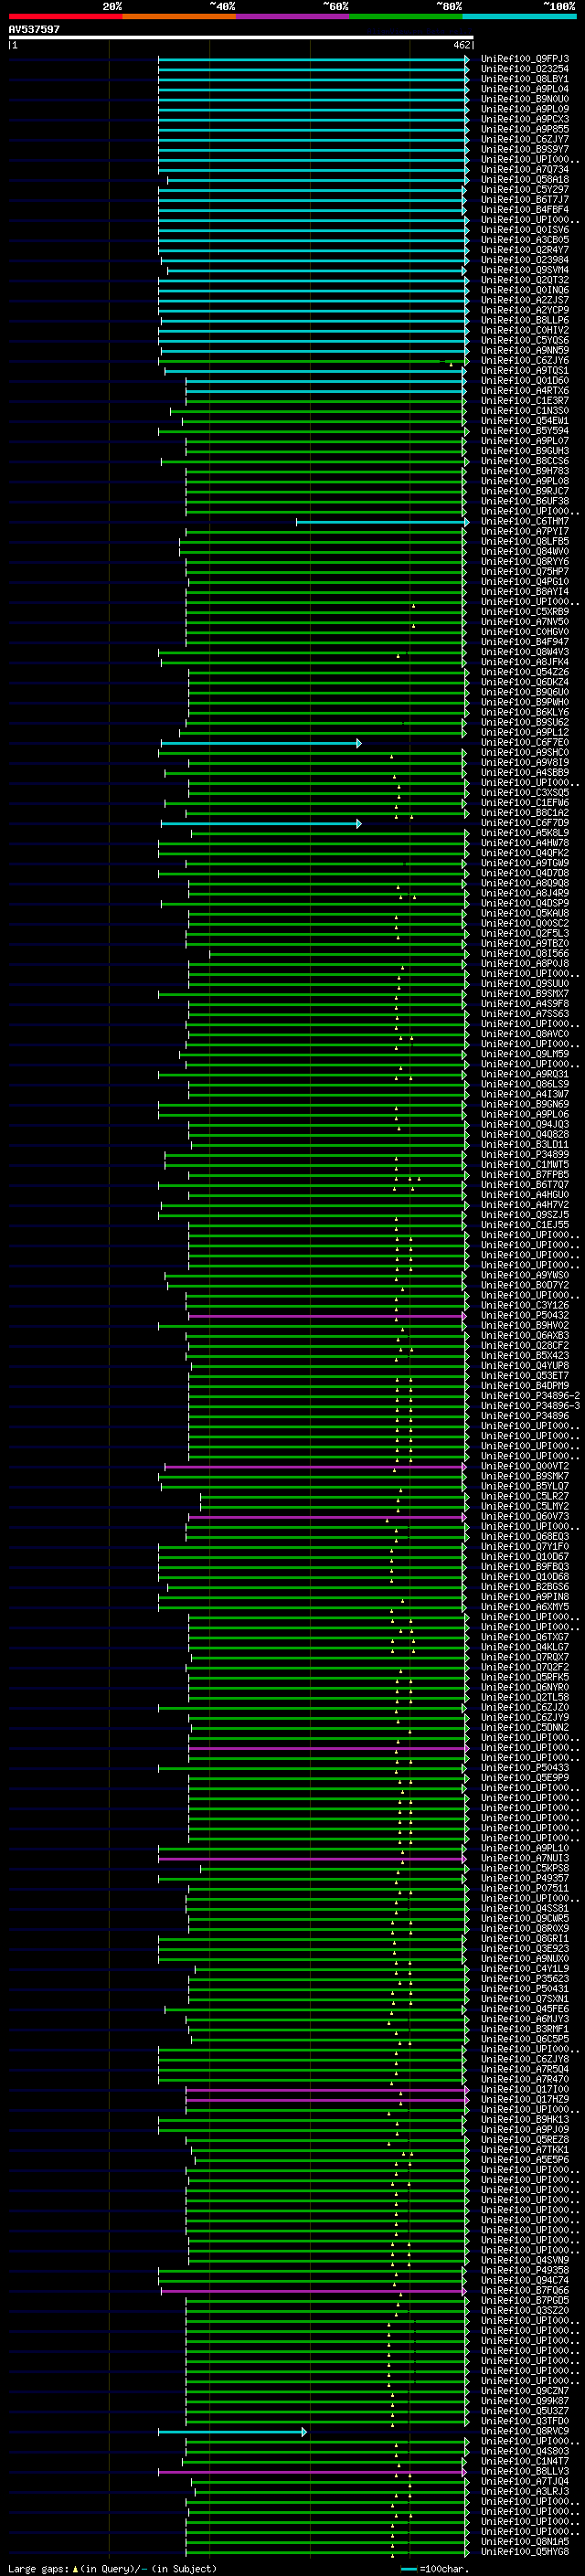Select hit UniRef100_Q4S803
585x2576 pixels.
coord(524,2451)
